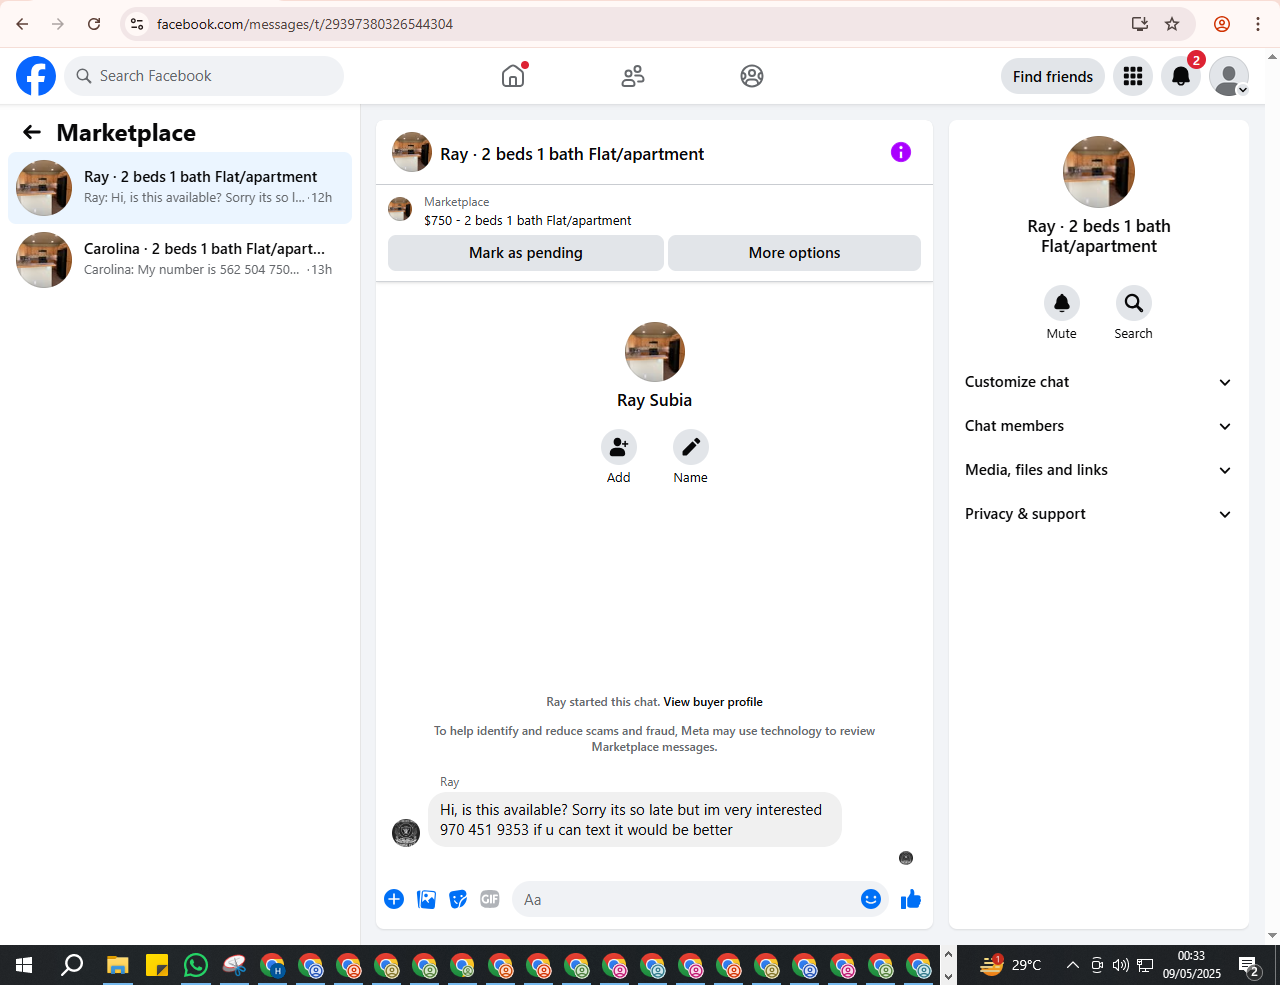Go back using the Marketplace back arrow
Screen dimensions: 1280x985
click(x=32, y=132)
